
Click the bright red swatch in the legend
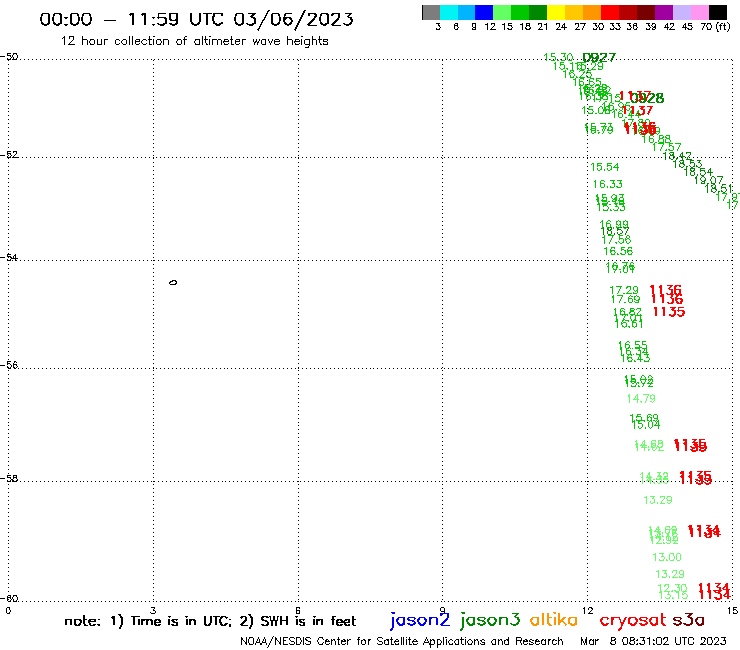coord(610,12)
